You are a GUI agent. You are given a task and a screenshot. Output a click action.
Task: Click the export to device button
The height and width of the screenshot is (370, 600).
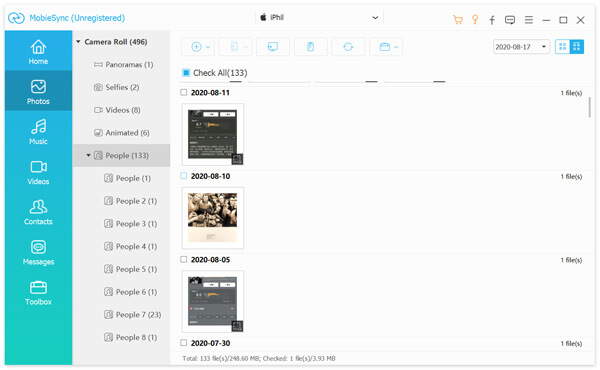tap(235, 47)
